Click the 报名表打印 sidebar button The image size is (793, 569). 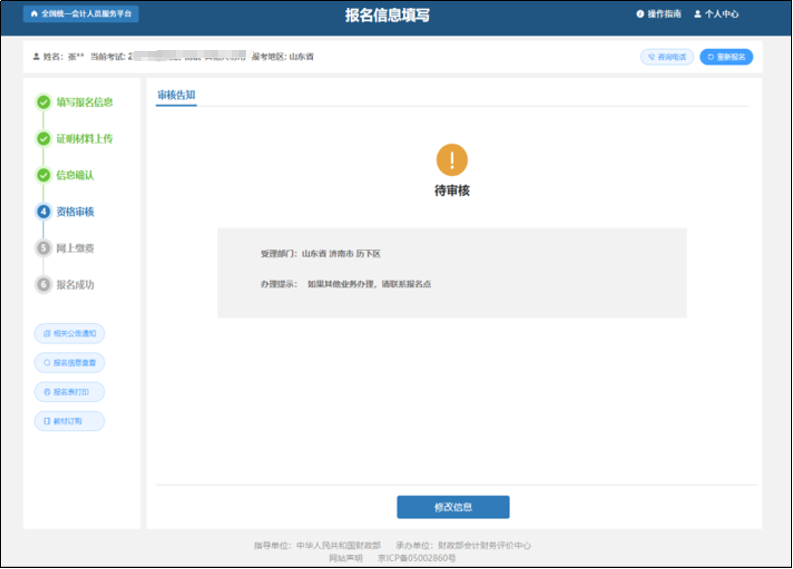[x=69, y=392]
